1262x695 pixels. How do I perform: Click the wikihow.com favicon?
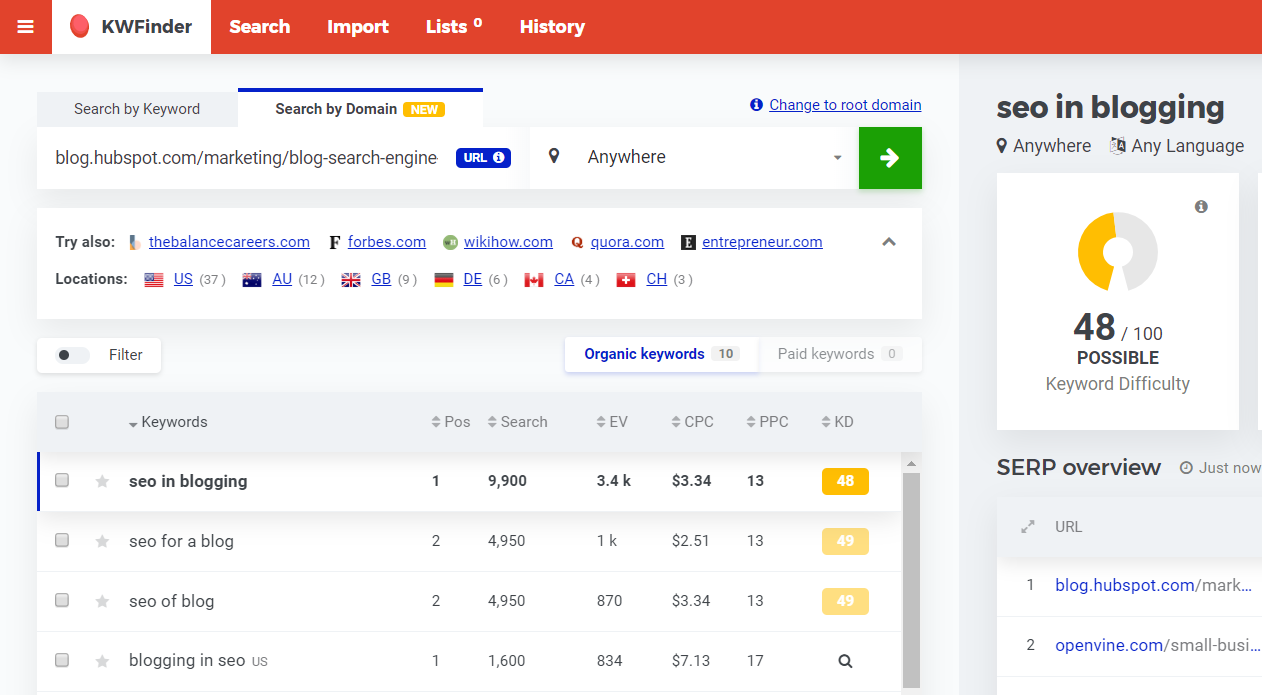[x=450, y=242]
